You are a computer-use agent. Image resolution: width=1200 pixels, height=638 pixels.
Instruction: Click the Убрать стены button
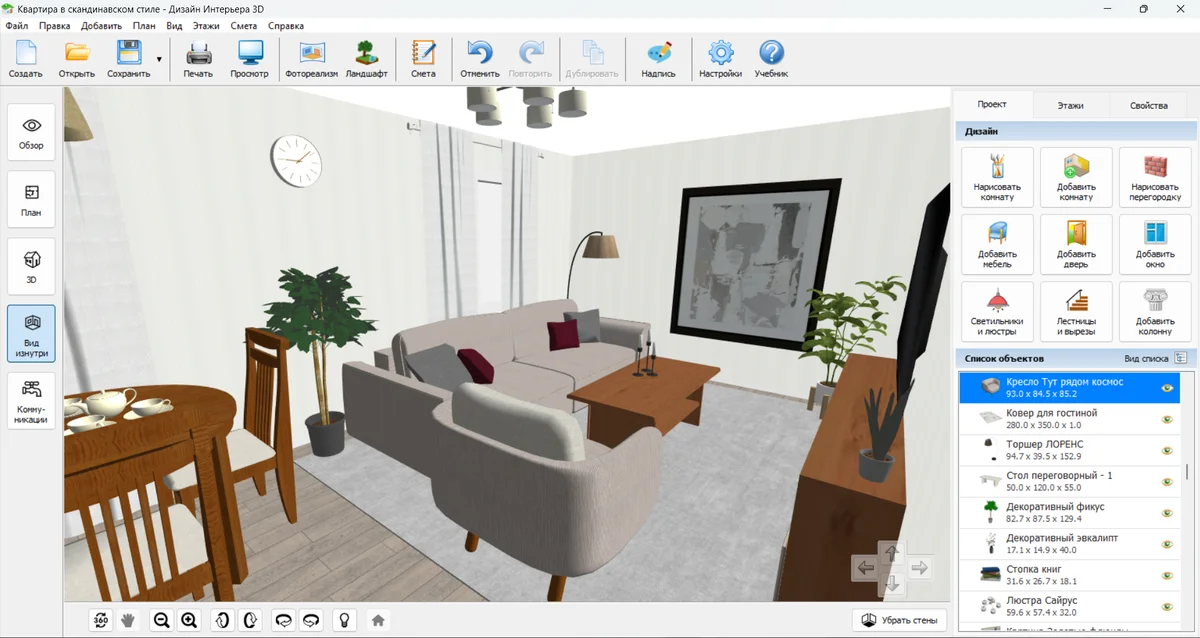point(899,620)
